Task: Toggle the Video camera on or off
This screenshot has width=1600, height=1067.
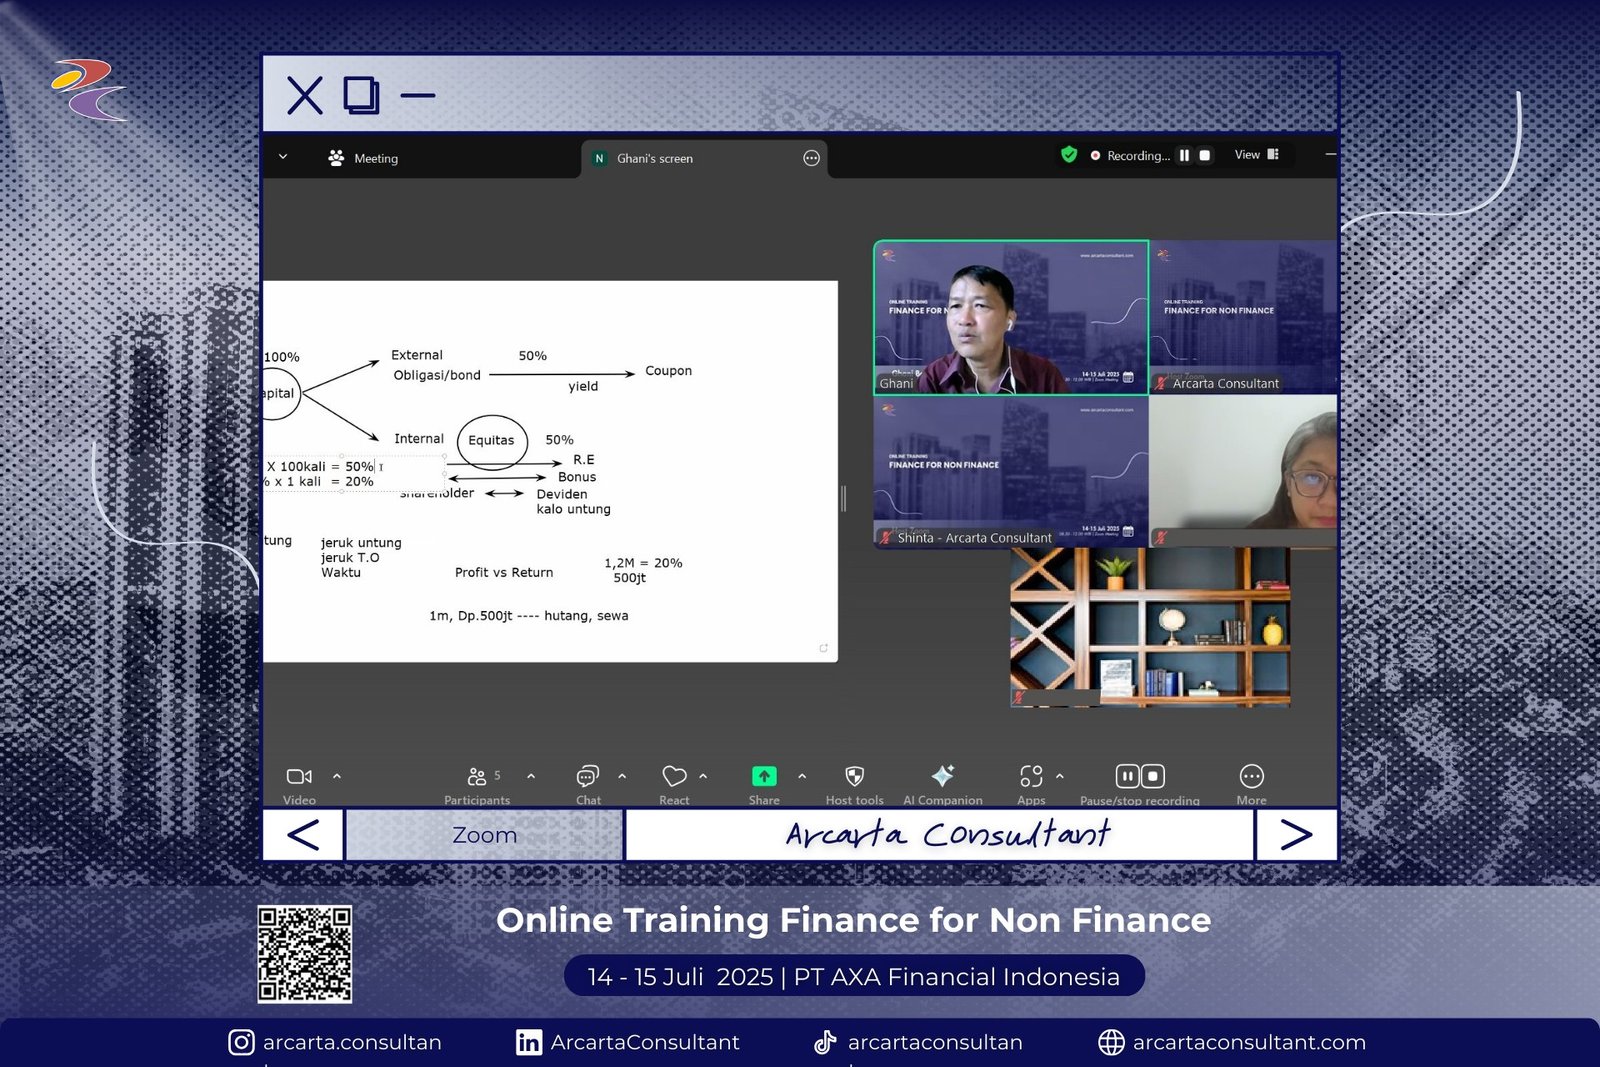Action: tap(299, 777)
